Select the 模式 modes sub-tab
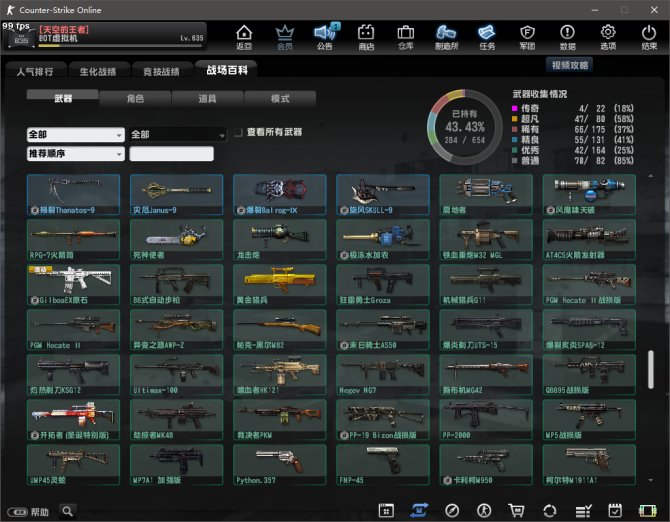Viewport: 670px width, 522px height. [280, 99]
